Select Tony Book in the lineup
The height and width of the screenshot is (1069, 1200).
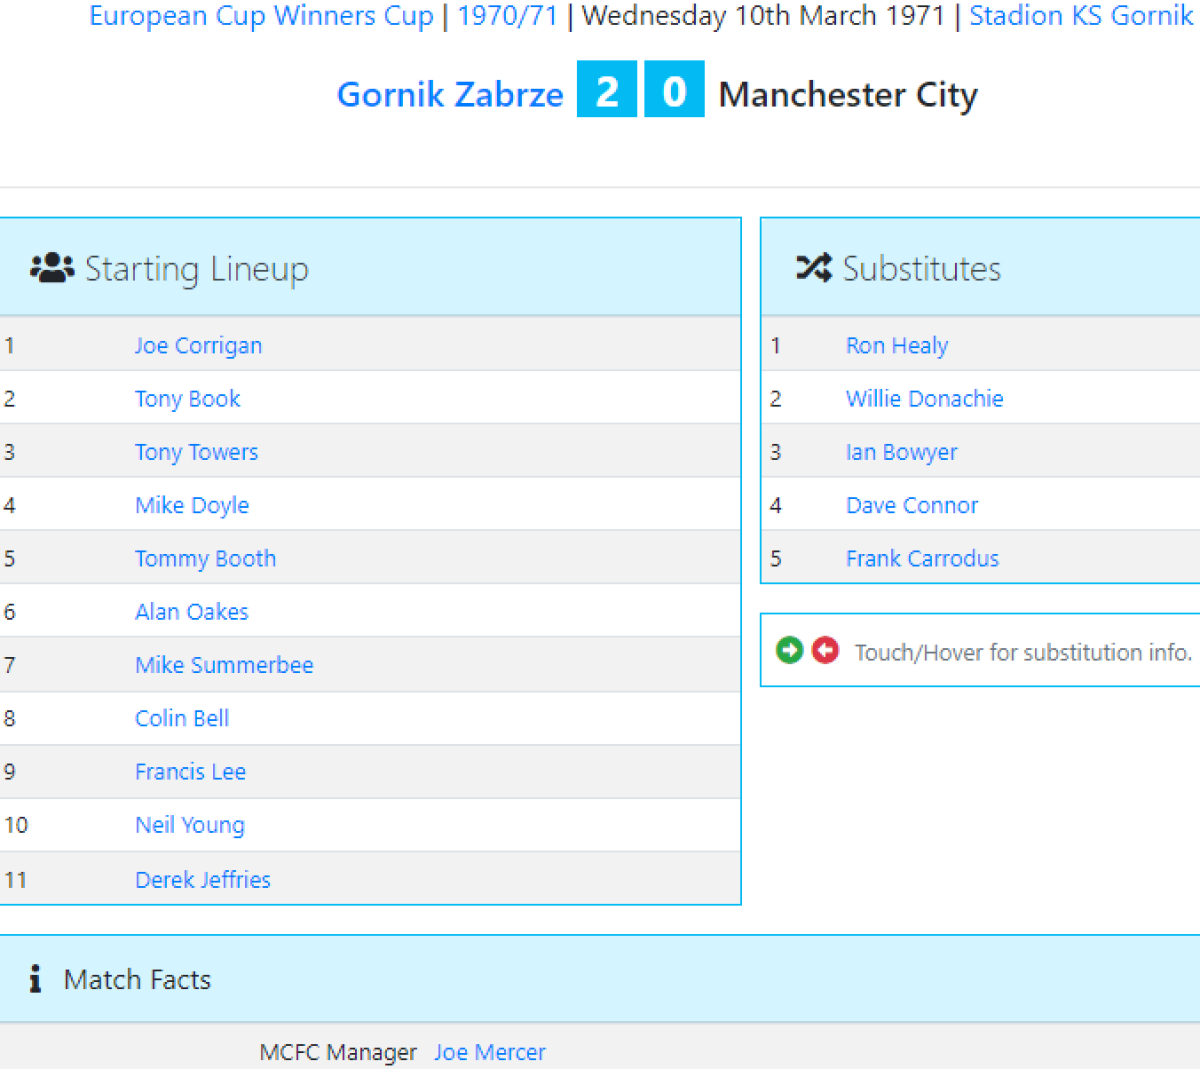click(x=187, y=399)
